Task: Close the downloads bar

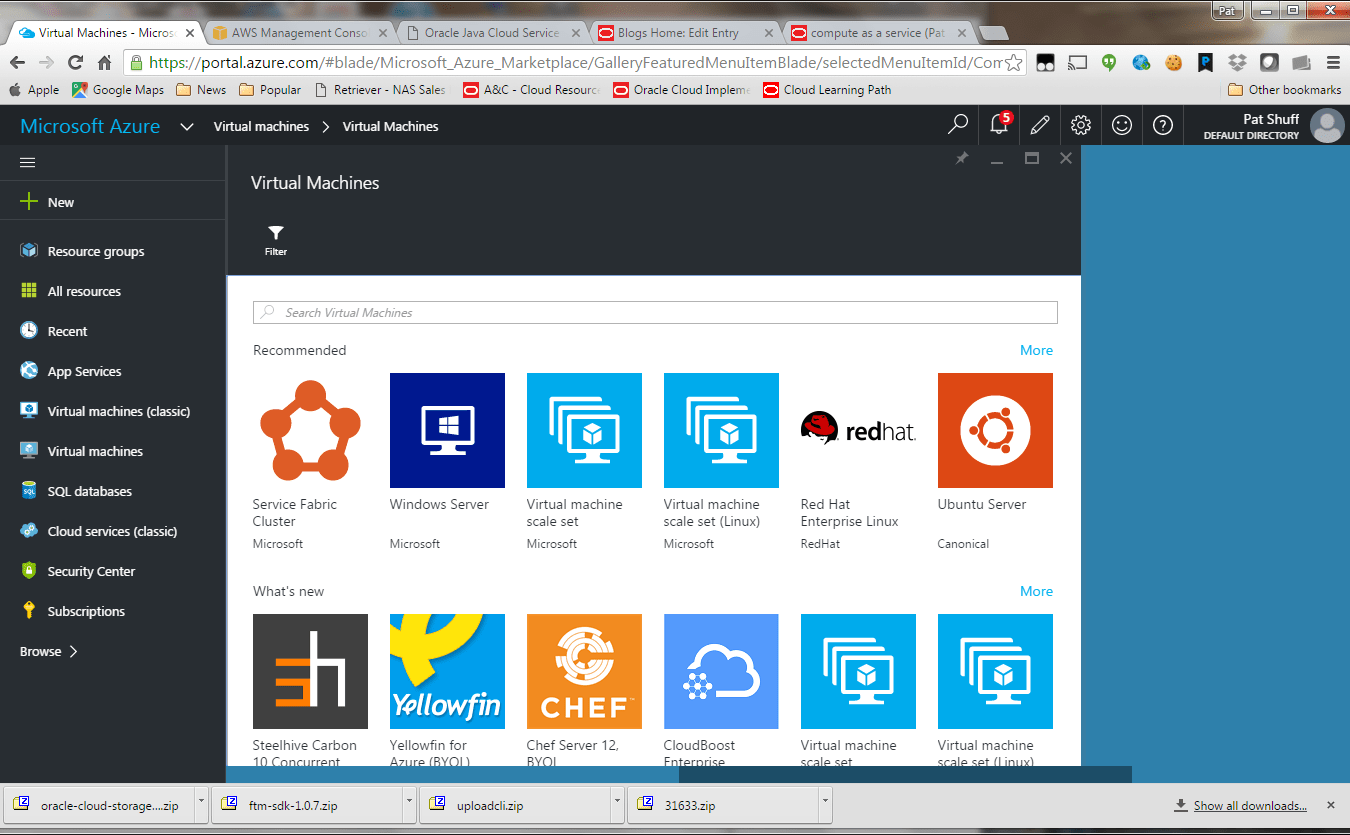Action: [1330, 804]
